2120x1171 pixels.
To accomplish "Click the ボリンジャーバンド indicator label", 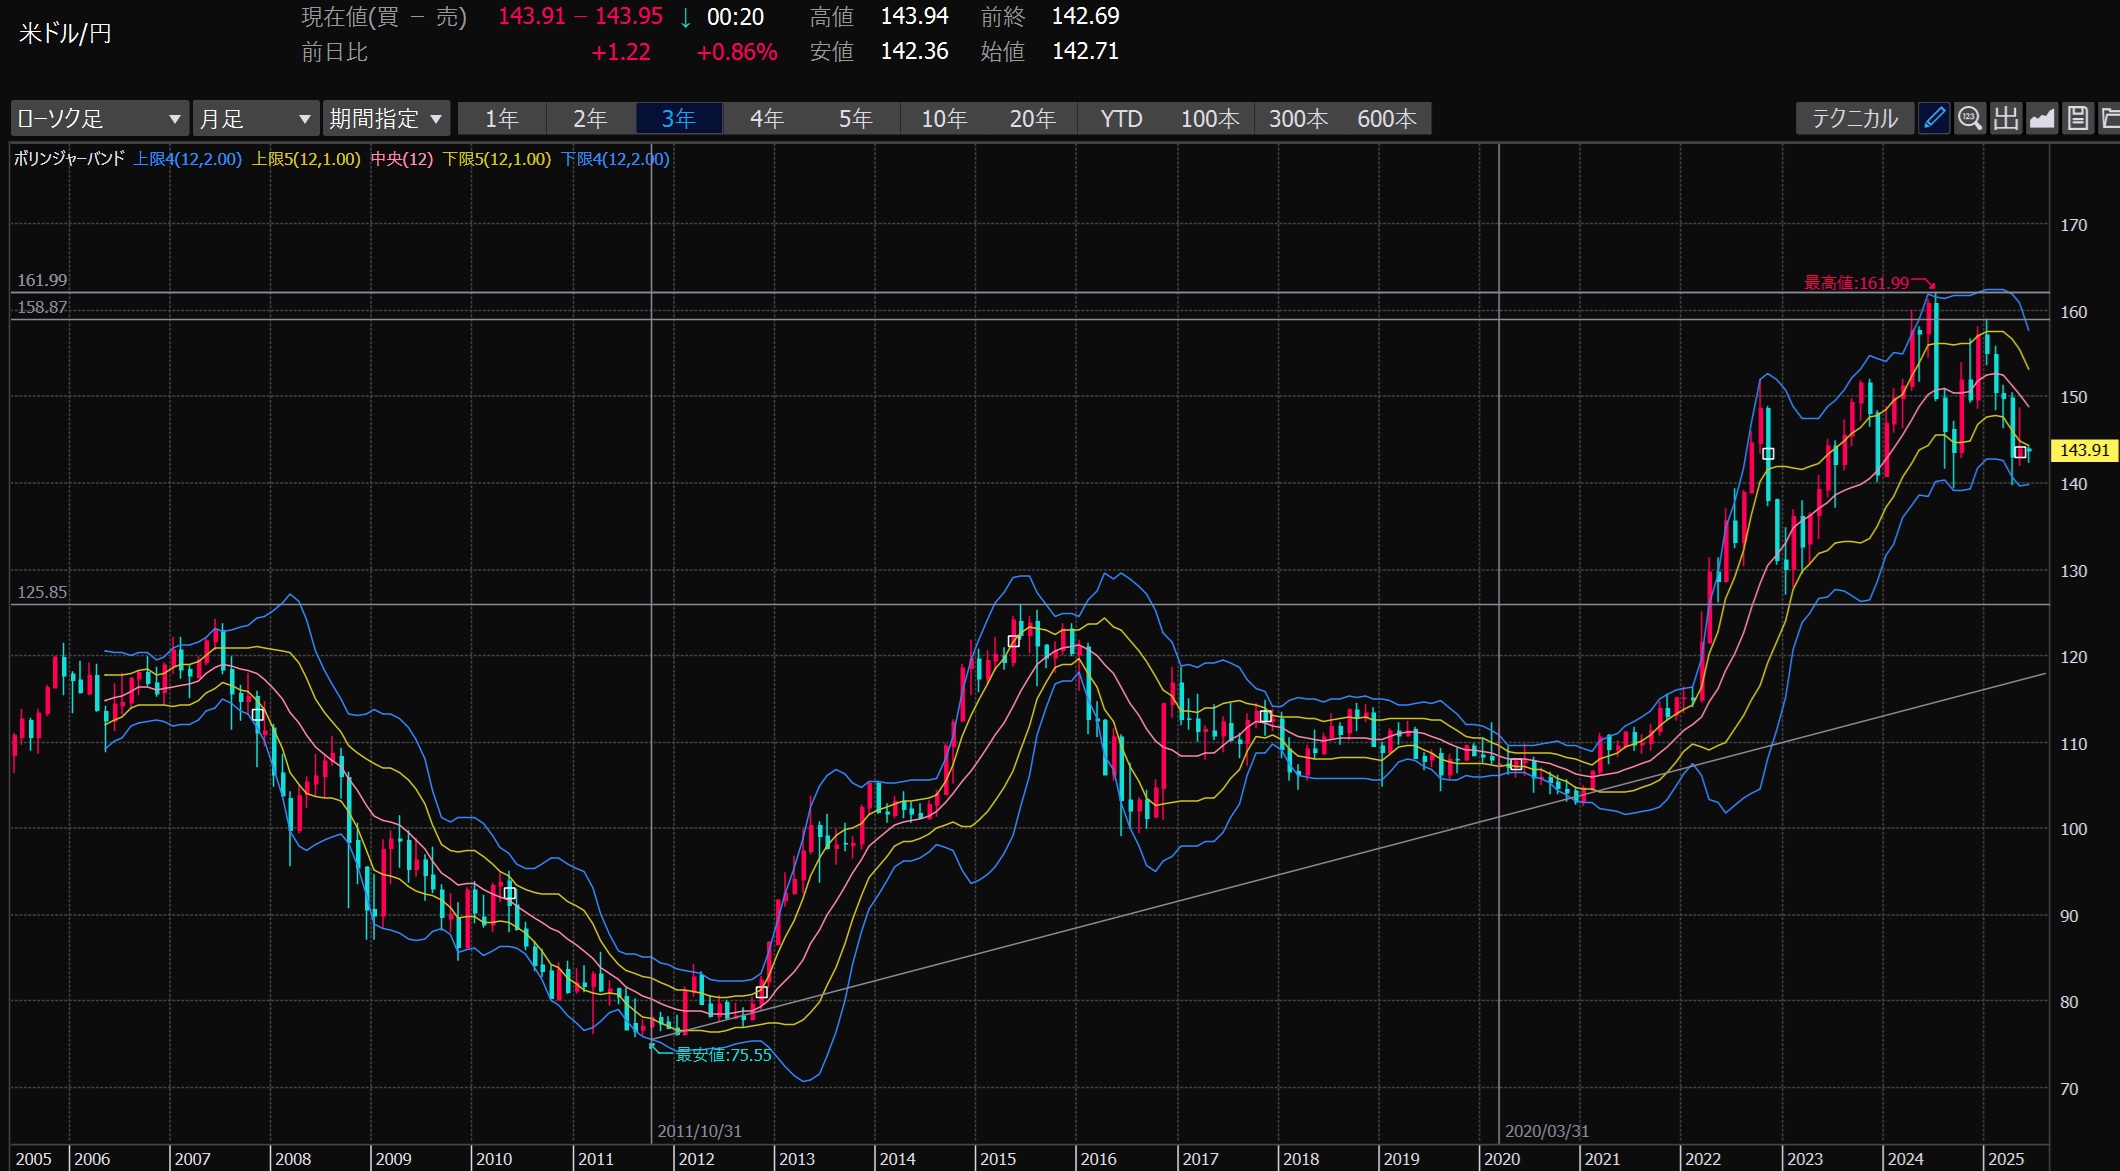I will pos(69,158).
